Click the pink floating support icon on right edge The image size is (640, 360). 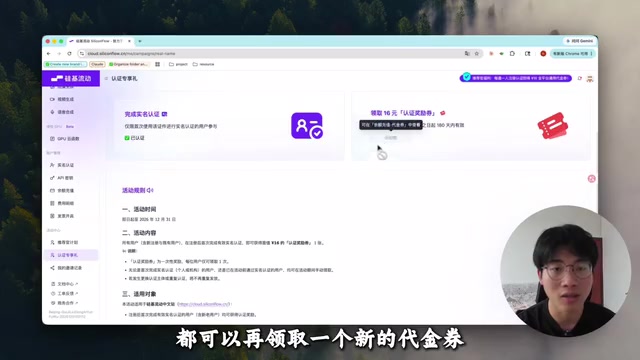click(x=591, y=179)
